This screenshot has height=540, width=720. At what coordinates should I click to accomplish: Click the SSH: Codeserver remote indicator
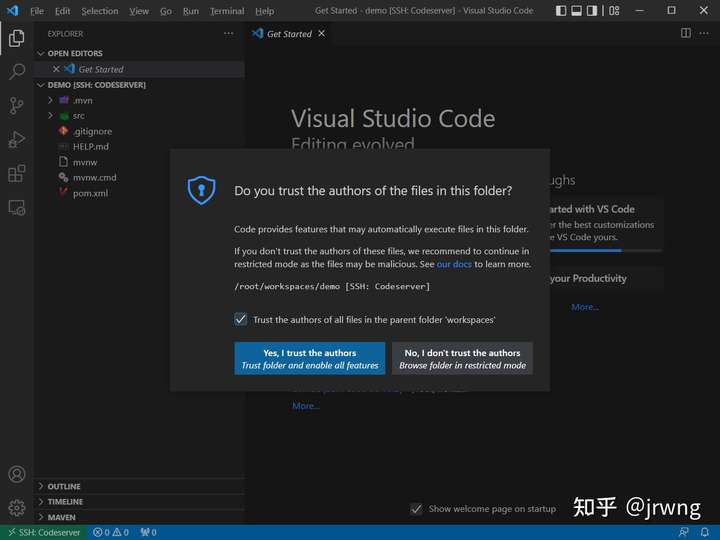point(44,532)
